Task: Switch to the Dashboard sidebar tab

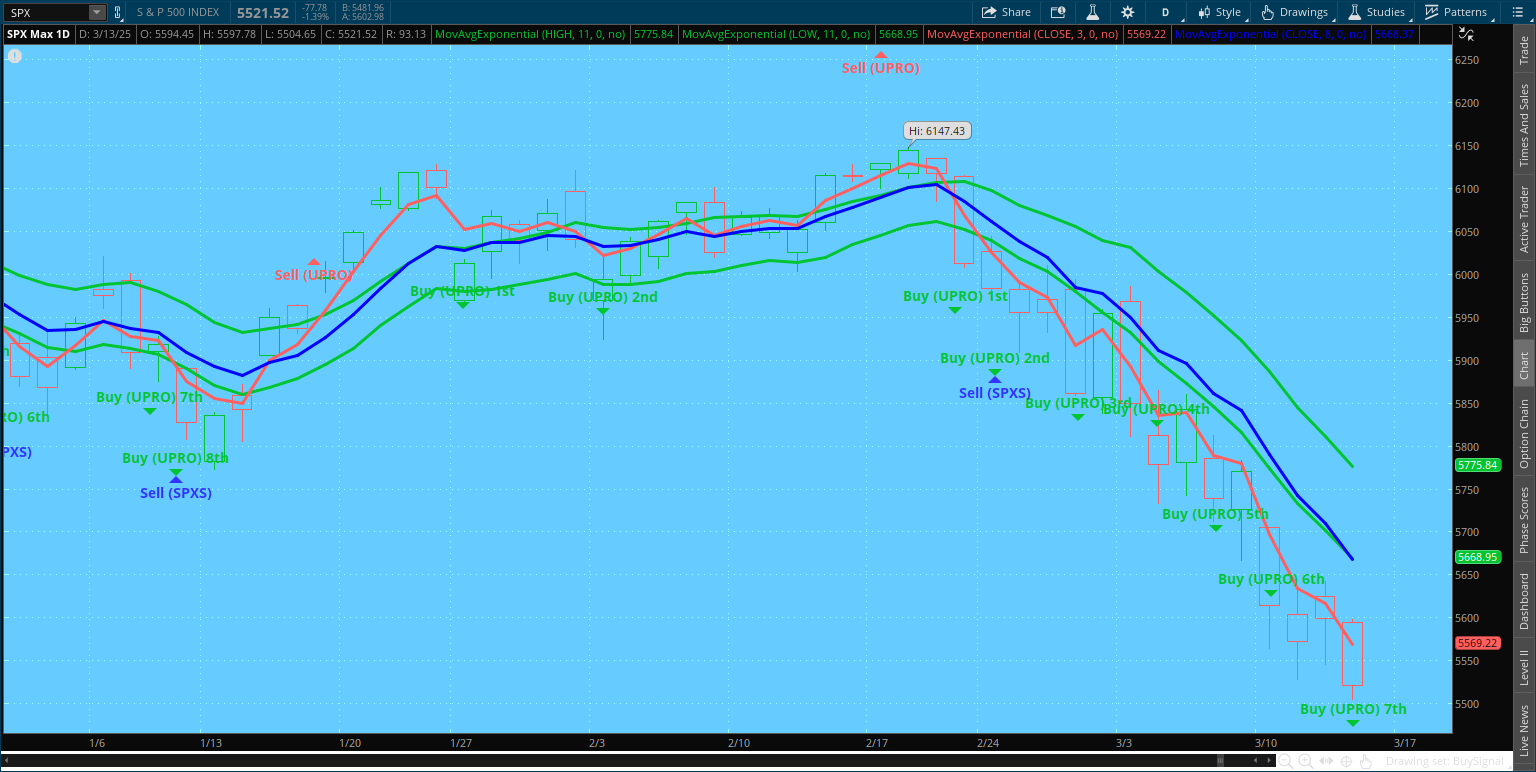Action: point(1524,602)
